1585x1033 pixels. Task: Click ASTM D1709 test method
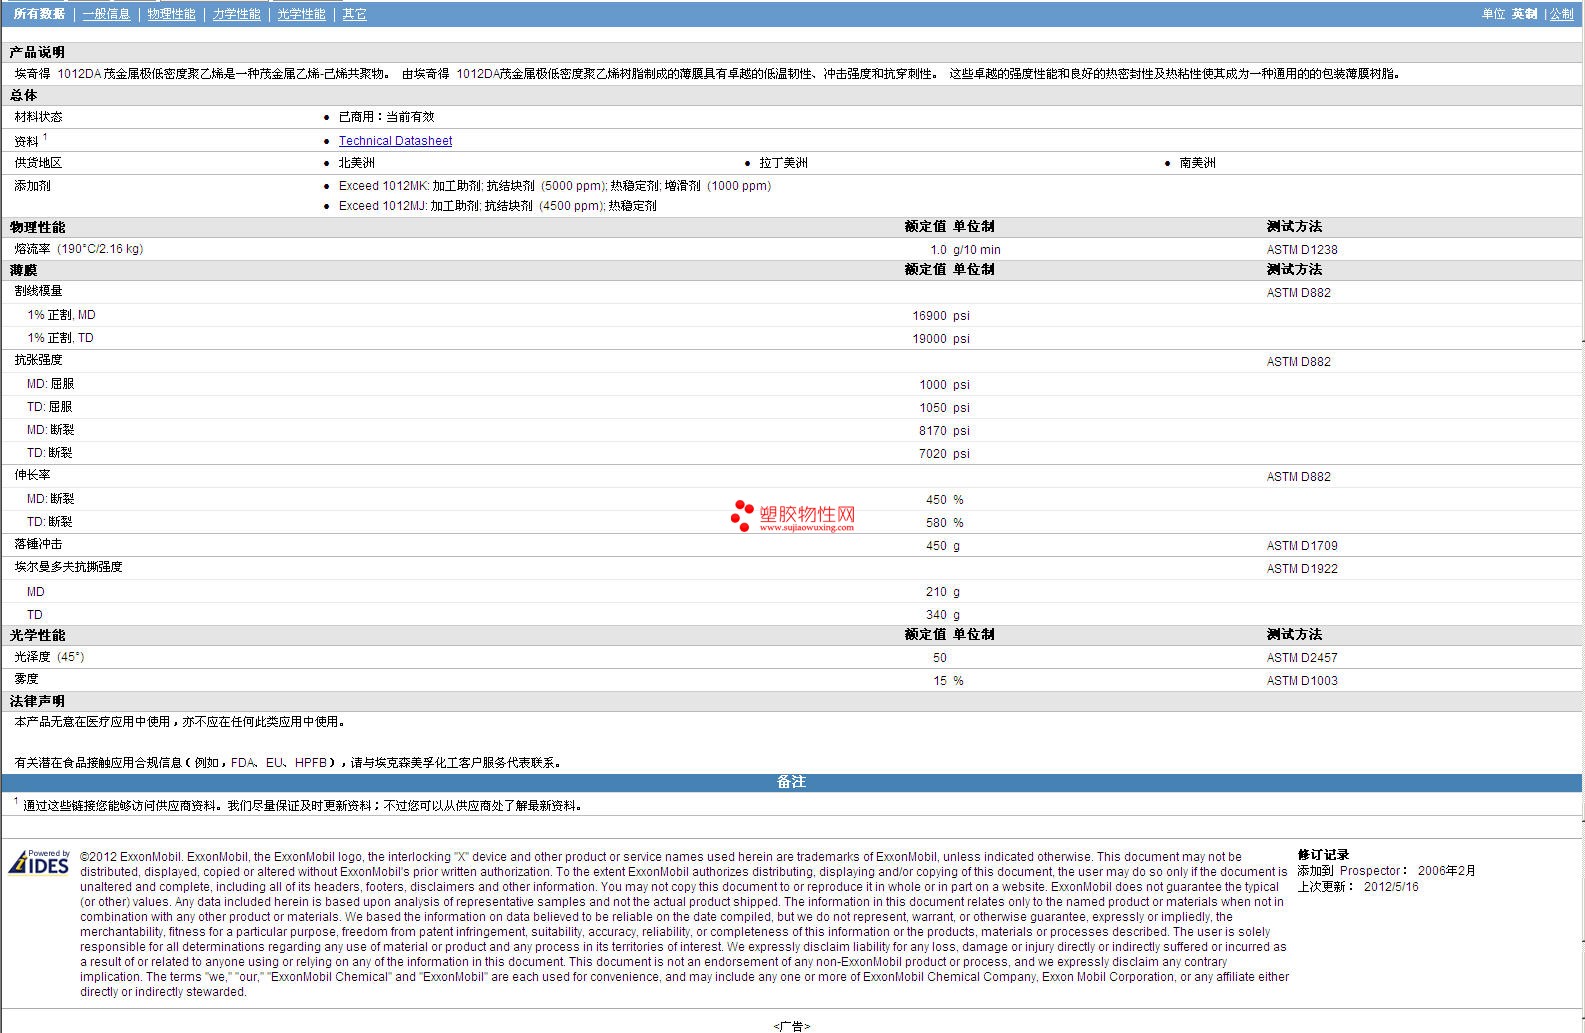click(1302, 546)
